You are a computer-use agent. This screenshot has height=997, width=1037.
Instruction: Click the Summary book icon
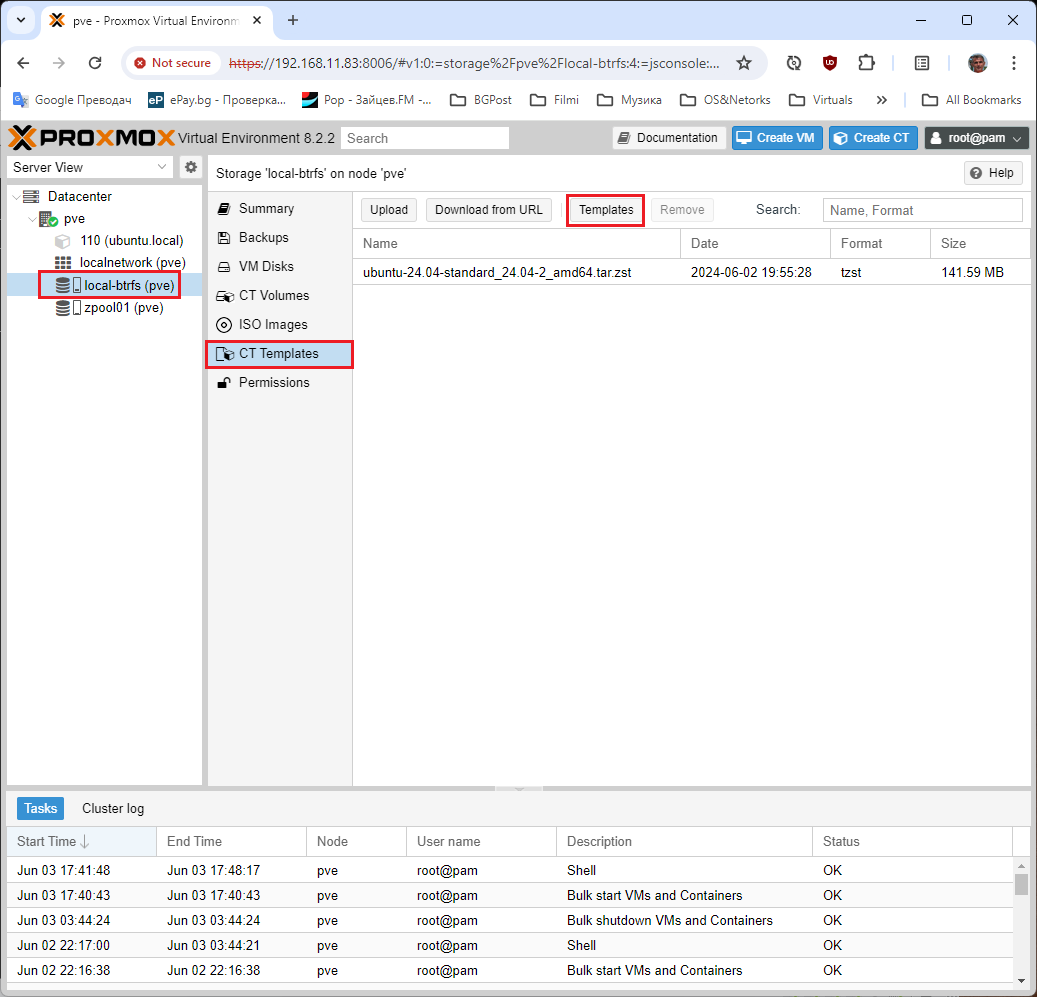pos(224,209)
